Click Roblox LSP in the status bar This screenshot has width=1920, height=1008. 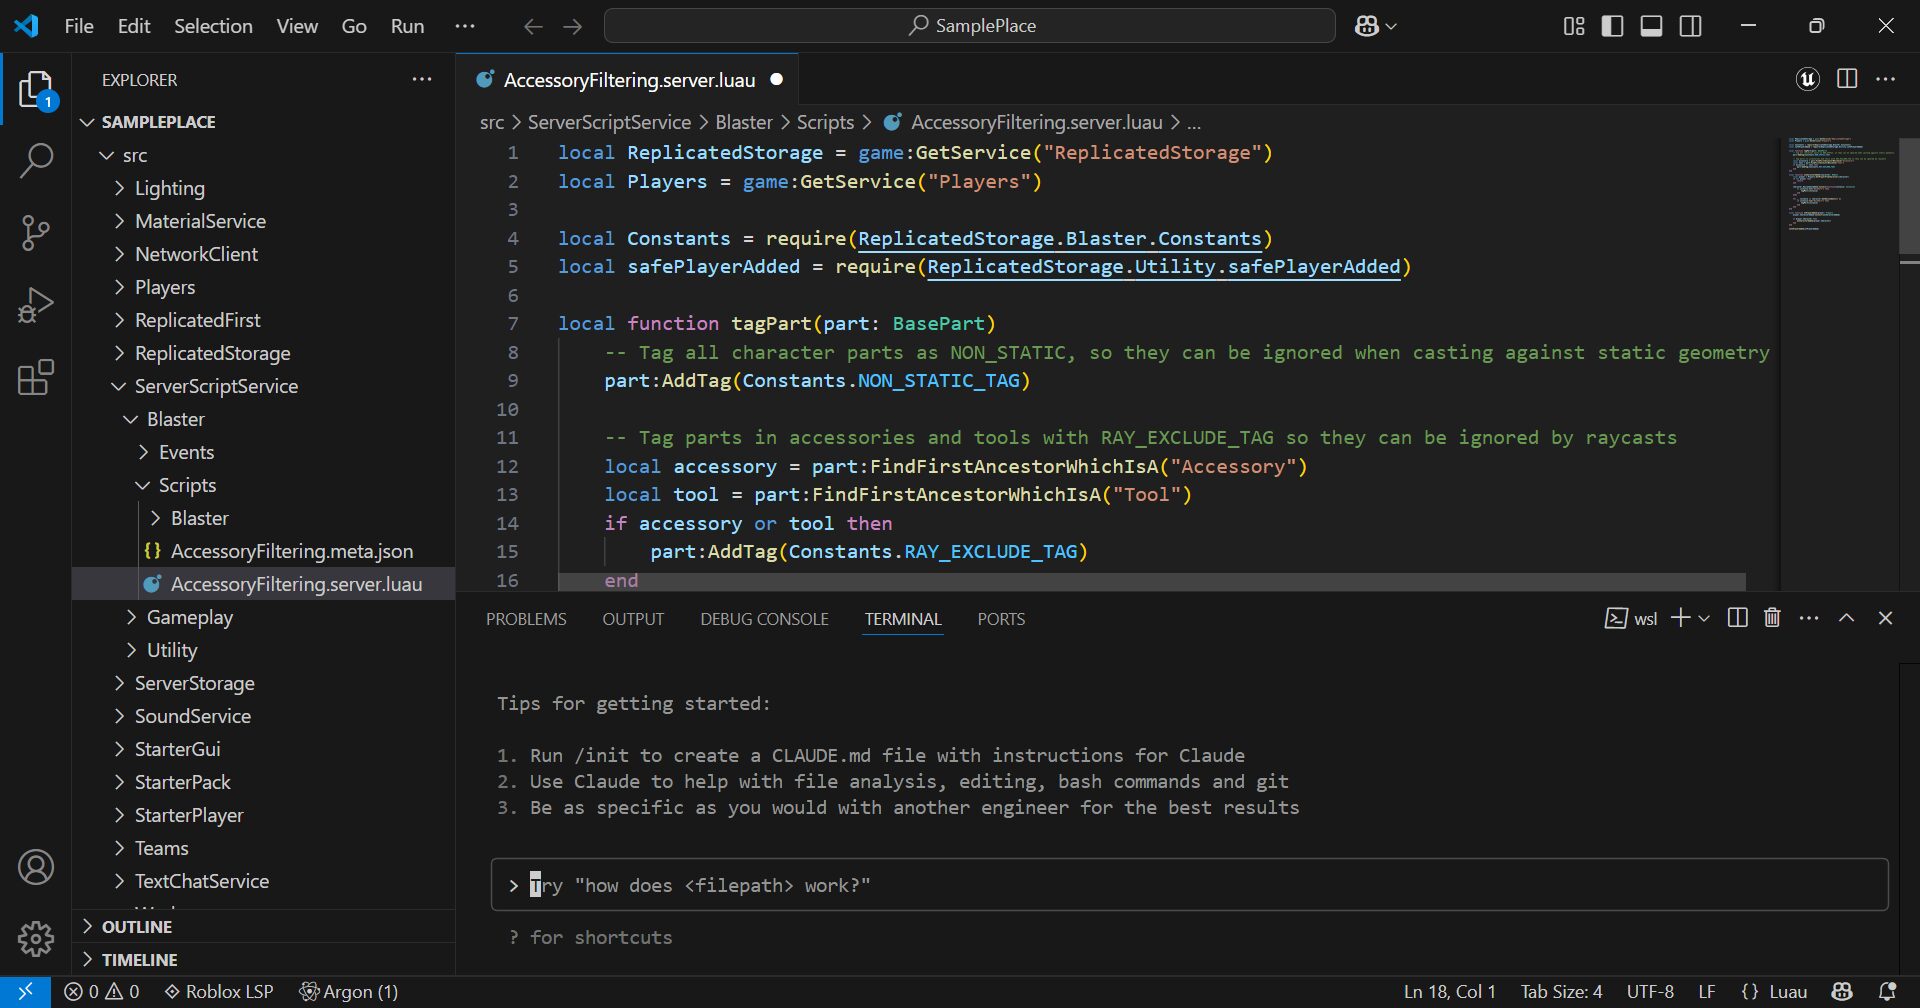click(219, 991)
